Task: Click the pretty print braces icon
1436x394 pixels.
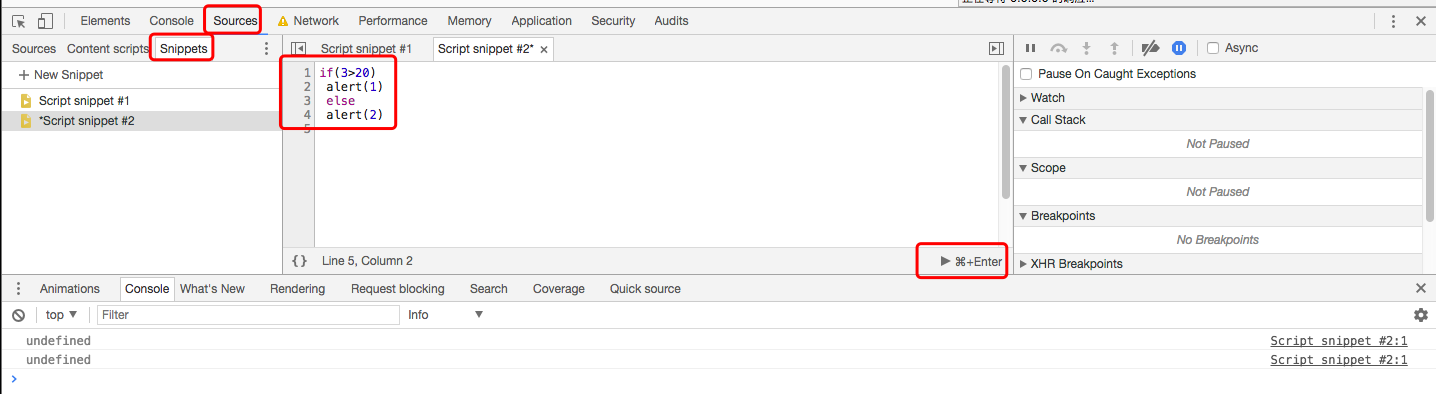Action: [299, 261]
